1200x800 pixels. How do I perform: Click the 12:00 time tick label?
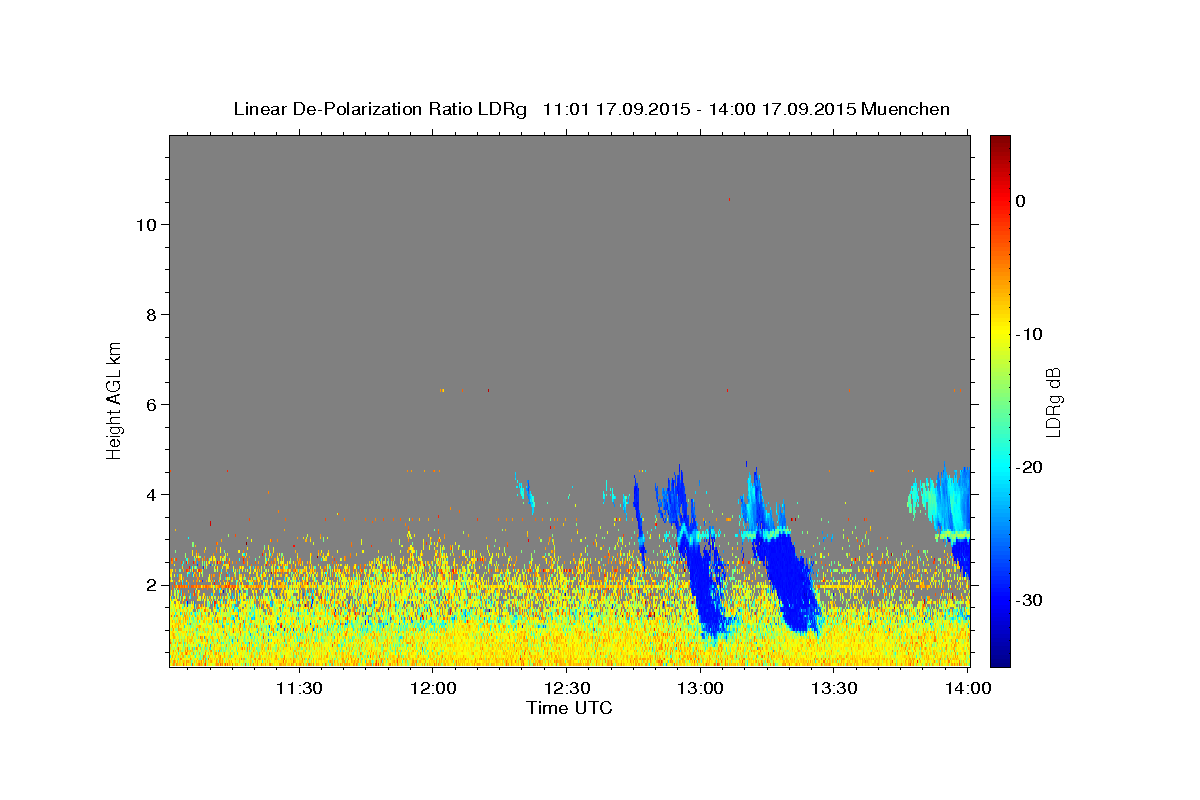pyautogui.click(x=433, y=688)
